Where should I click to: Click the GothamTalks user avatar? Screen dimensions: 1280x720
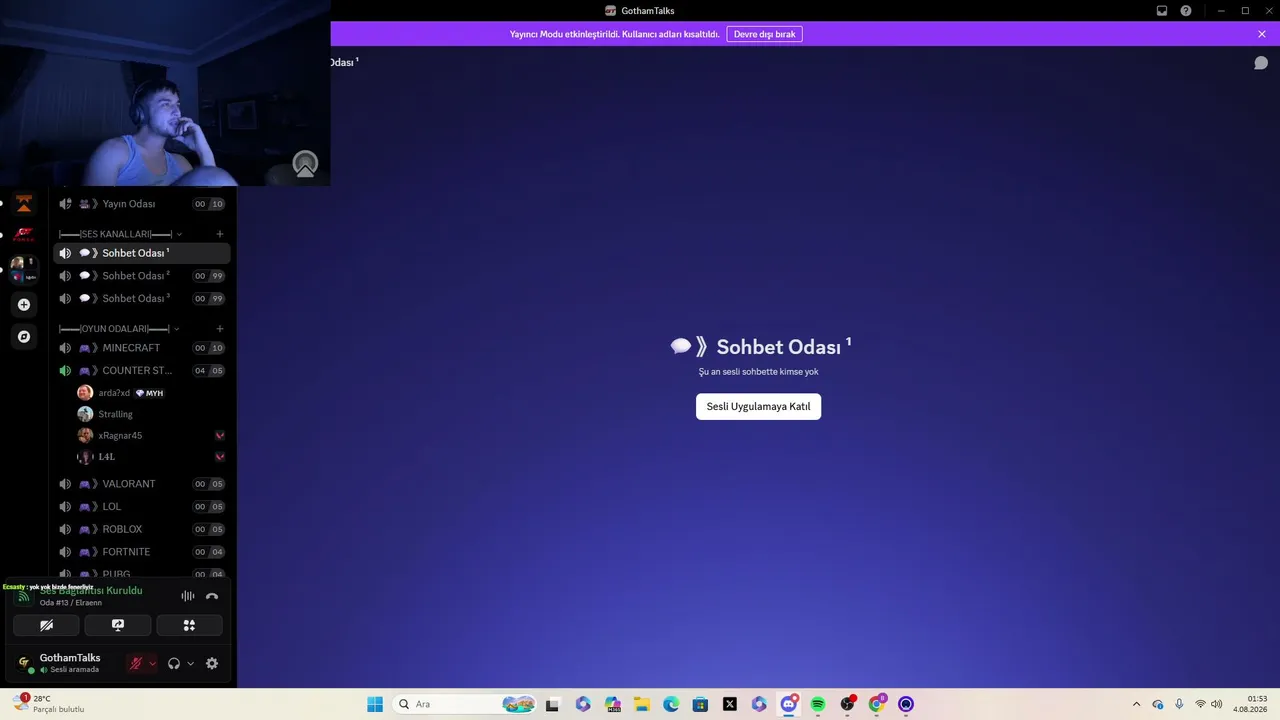point(24,663)
